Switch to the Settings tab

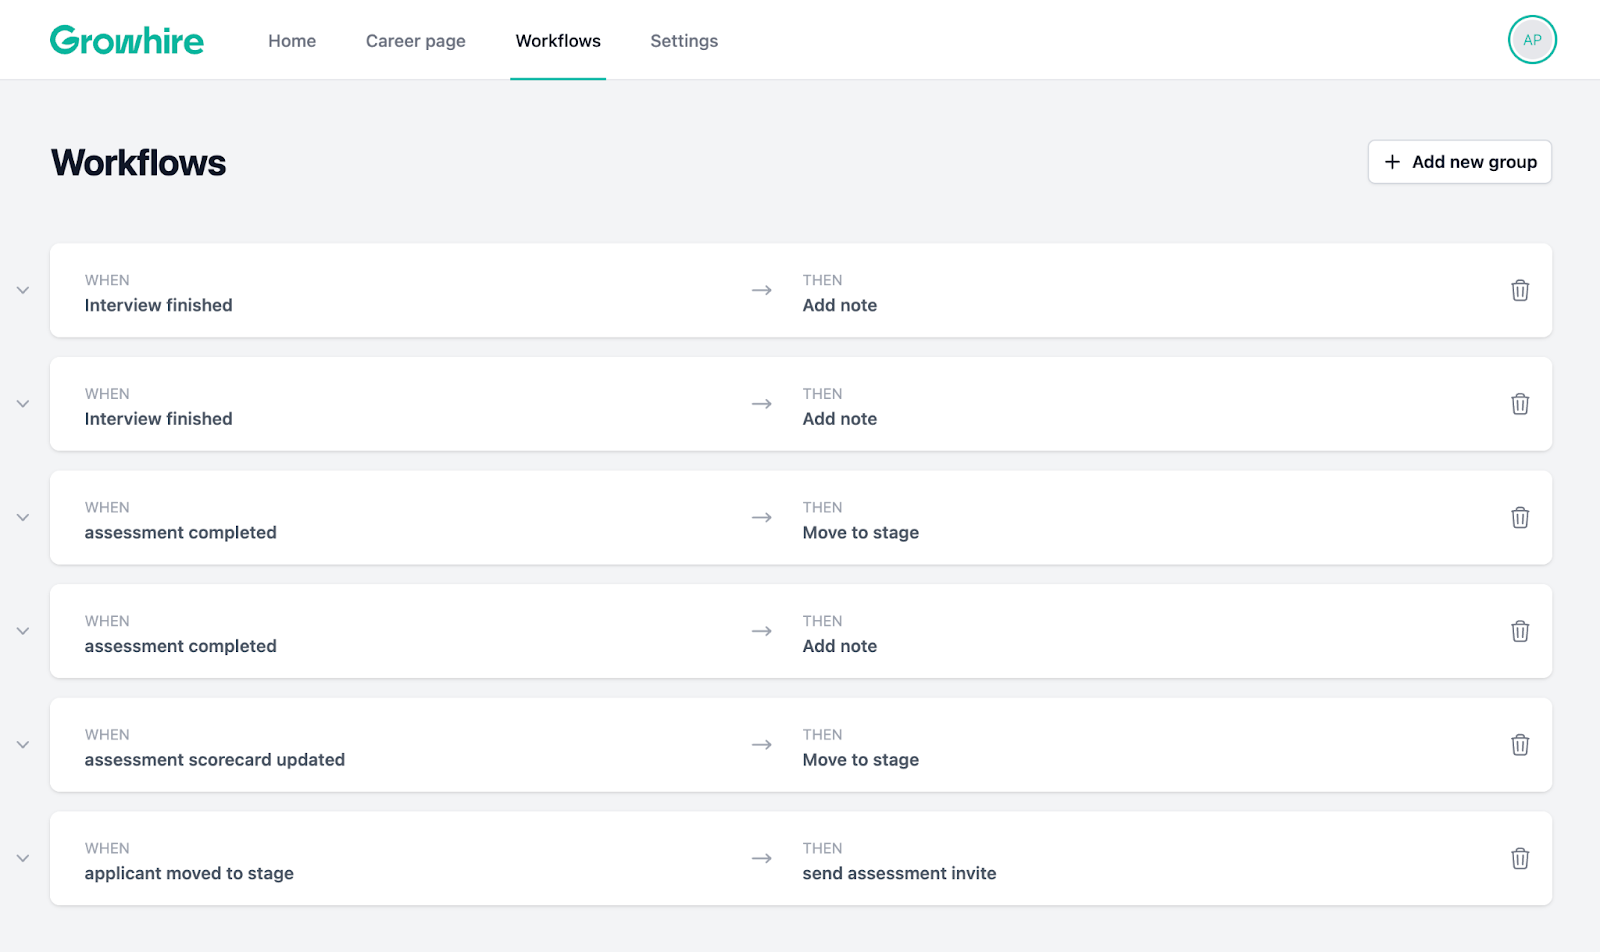click(684, 41)
